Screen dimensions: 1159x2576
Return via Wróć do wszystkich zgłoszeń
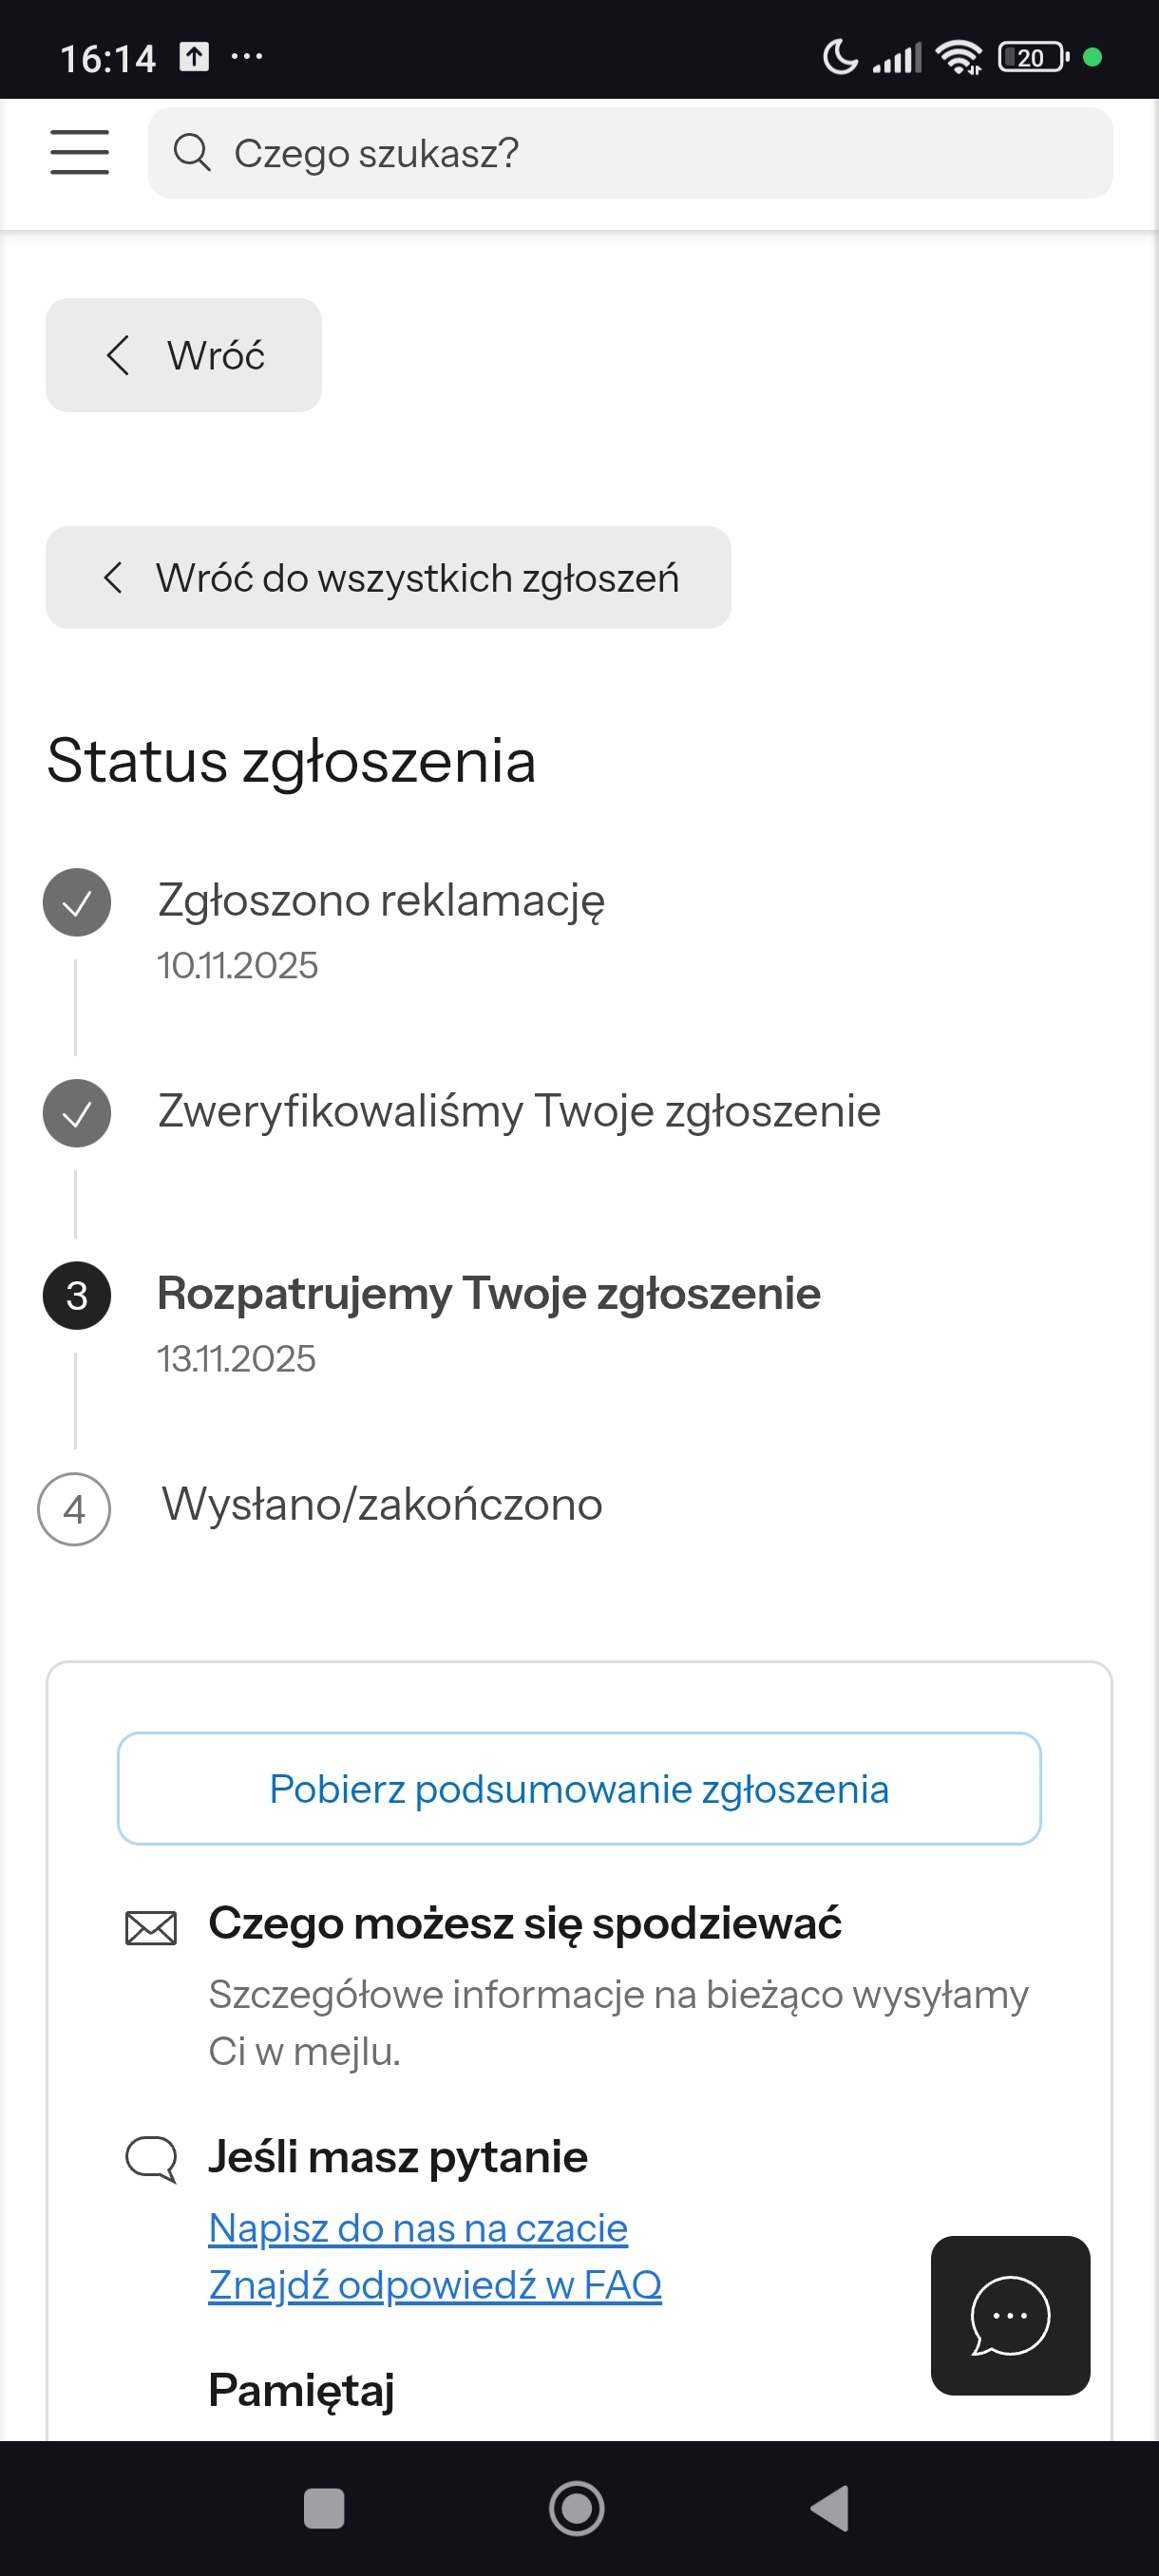(x=388, y=578)
